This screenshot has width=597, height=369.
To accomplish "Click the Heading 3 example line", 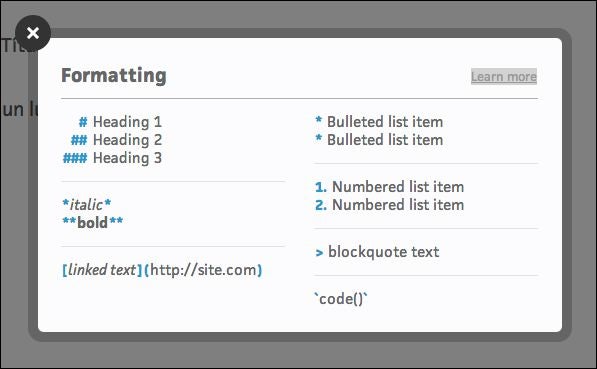I will pyautogui.click(x=113, y=158).
